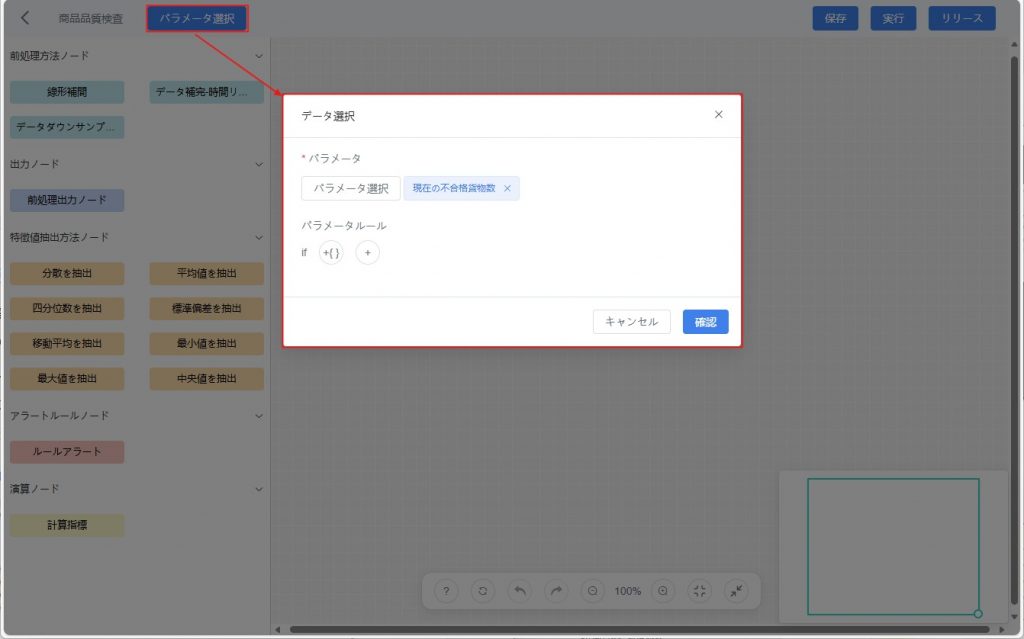Collapse the 特徴値抽出方法ノード section

click(259, 238)
